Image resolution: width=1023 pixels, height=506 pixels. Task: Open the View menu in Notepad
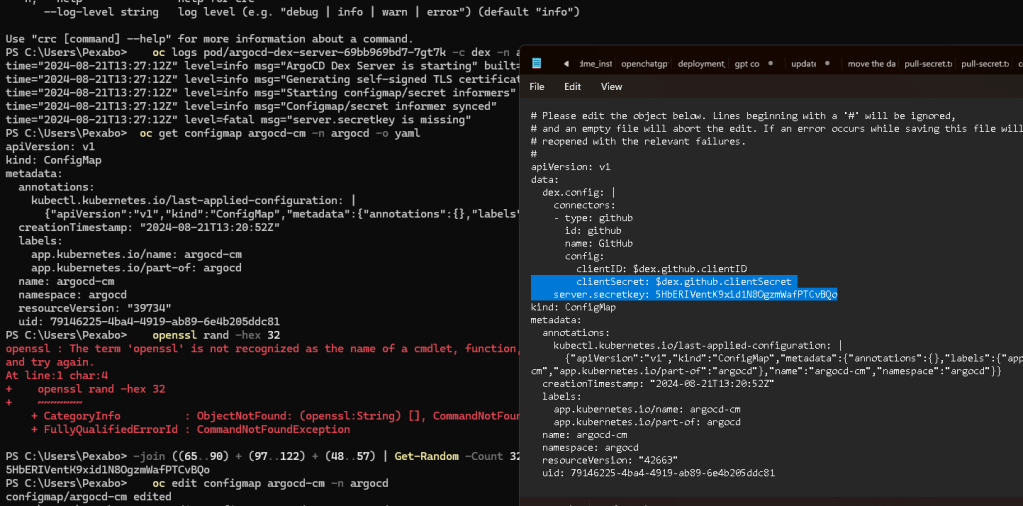[x=611, y=87]
